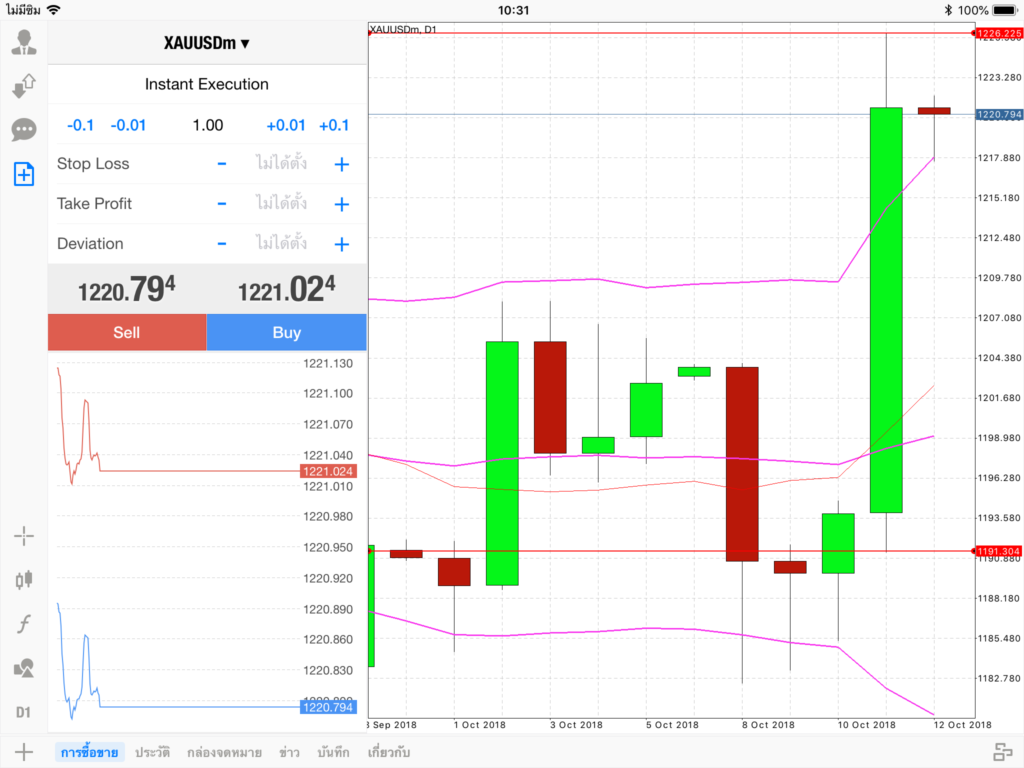Open the drawing objects shapes icon

click(x=24, y=668)
